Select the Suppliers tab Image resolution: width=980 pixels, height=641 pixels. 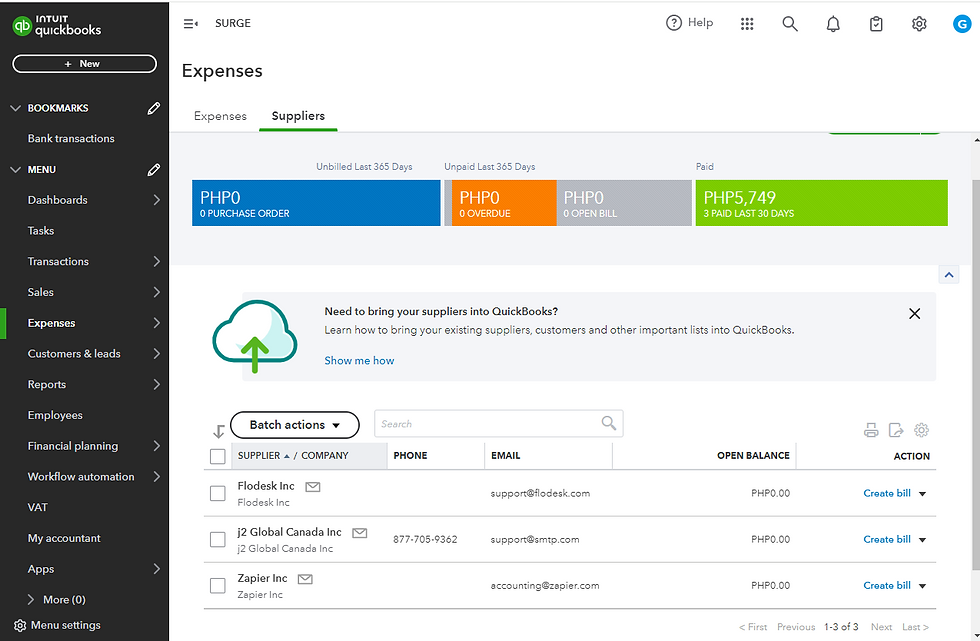(x=298, y=116)
